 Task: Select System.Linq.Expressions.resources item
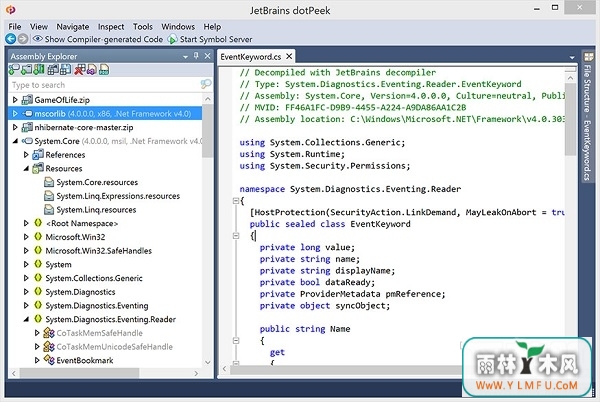coord(118,196)
